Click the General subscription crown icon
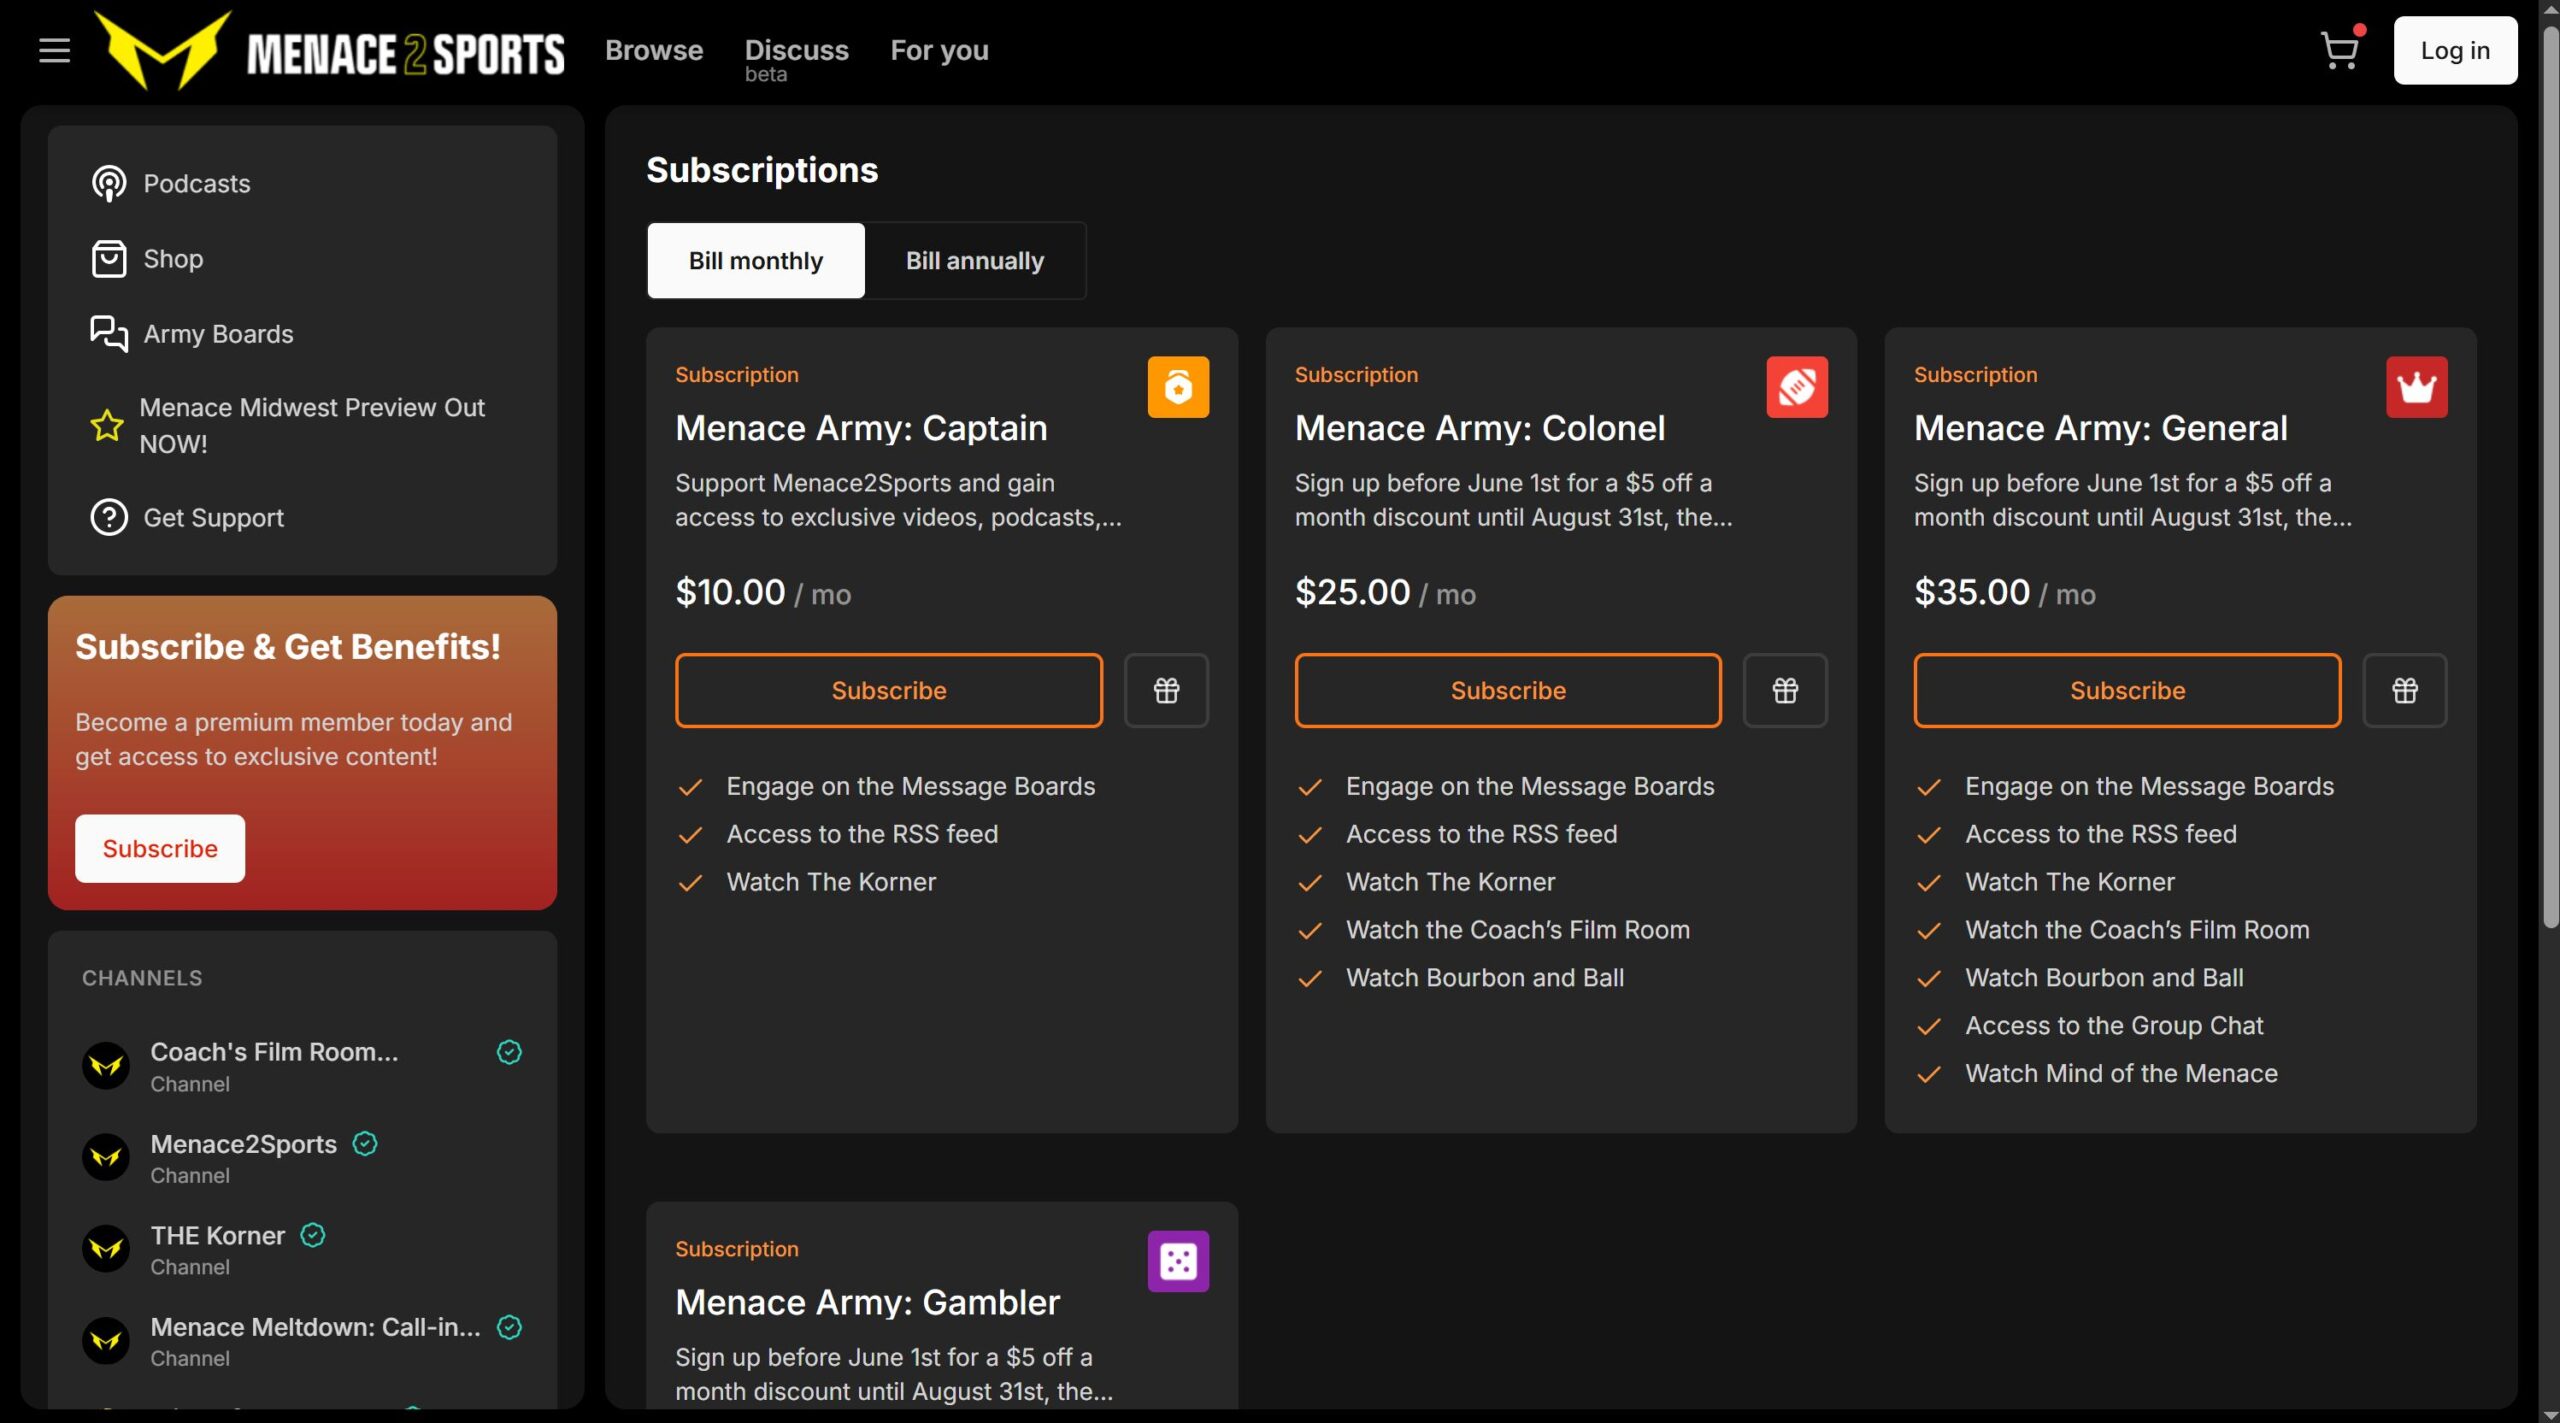 2416,387
